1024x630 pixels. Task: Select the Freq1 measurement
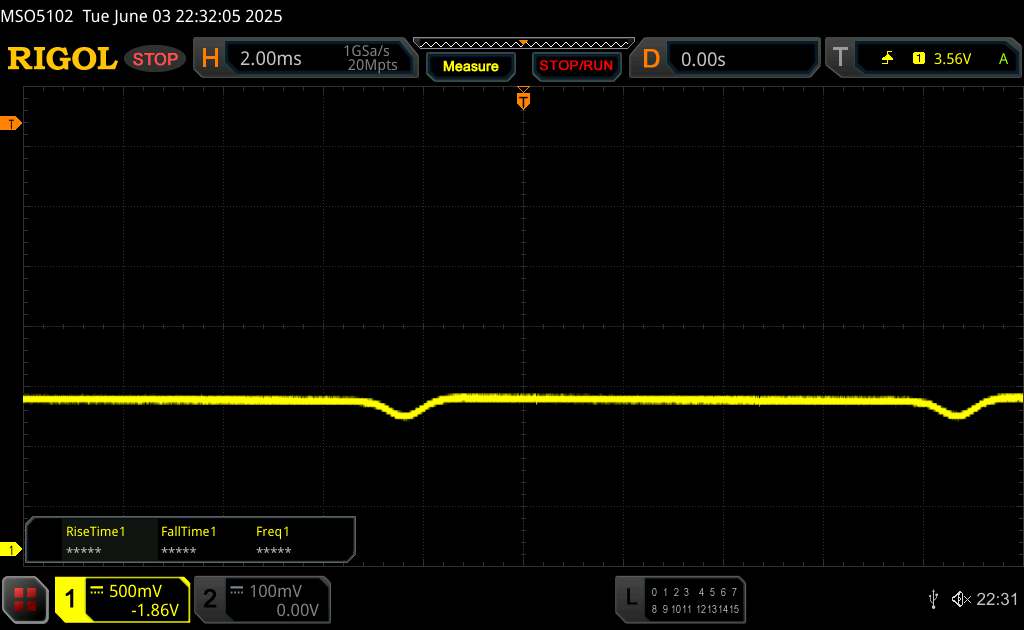(x=273, y=540)
